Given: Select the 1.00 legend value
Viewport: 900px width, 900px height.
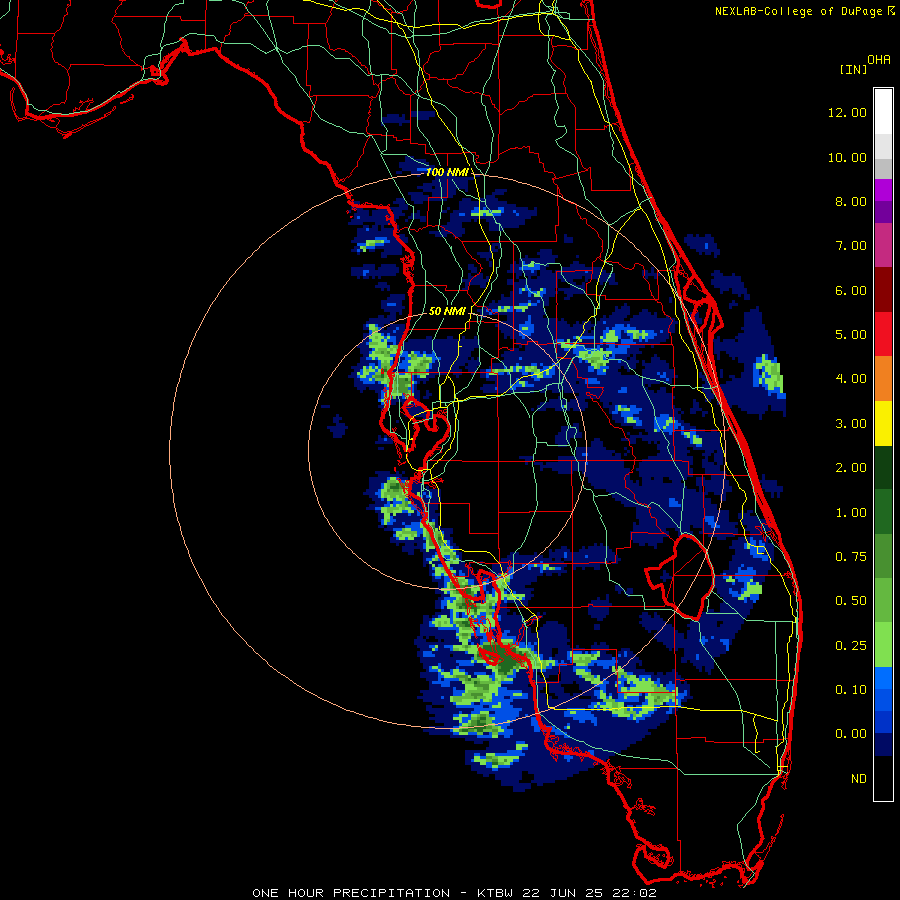Looking at the screenshot, I should pos(851,513).
